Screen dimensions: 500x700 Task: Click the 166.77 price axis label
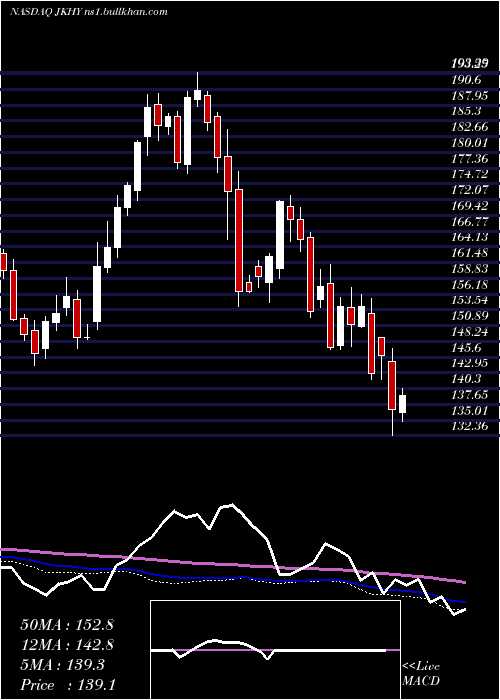click(469, 221)
